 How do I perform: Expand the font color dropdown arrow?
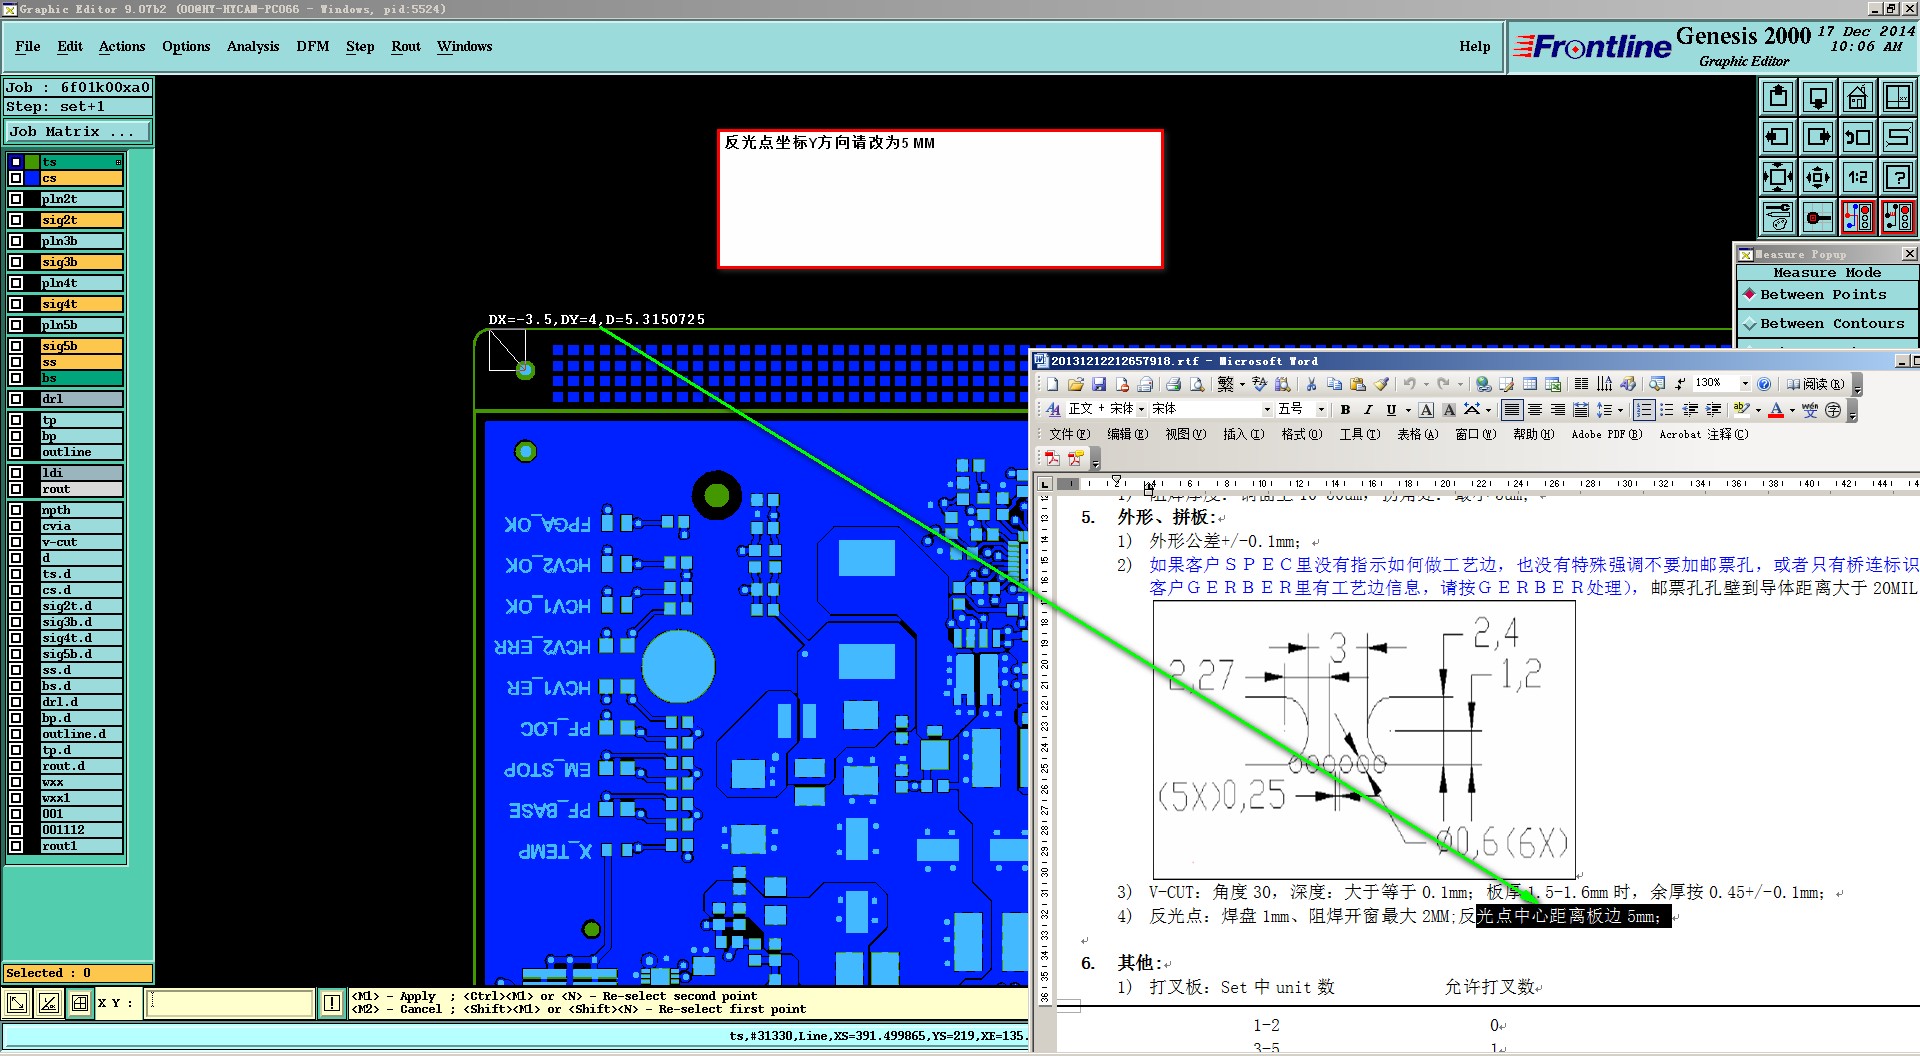coord(1792,410)
